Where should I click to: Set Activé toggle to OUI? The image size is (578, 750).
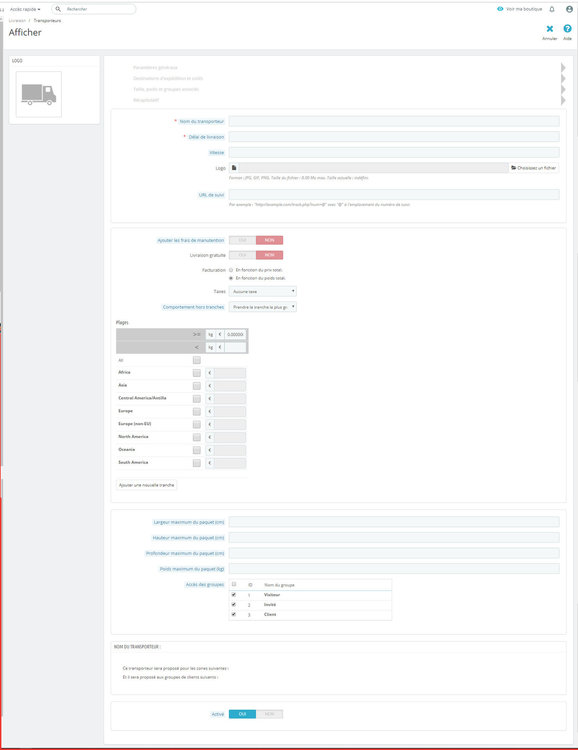click(x=242, y=714)
